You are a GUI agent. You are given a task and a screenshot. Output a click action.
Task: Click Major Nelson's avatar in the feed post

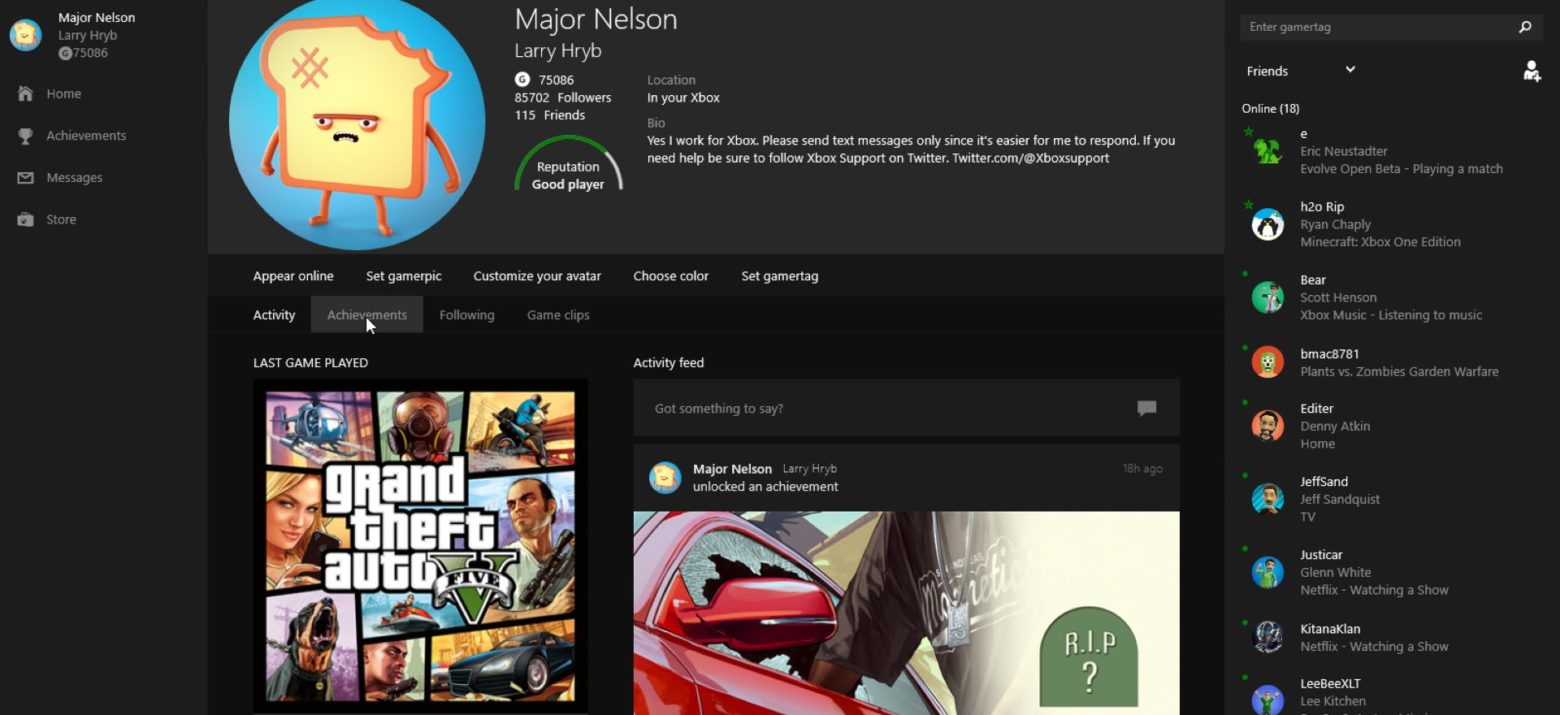pos(665,477)
